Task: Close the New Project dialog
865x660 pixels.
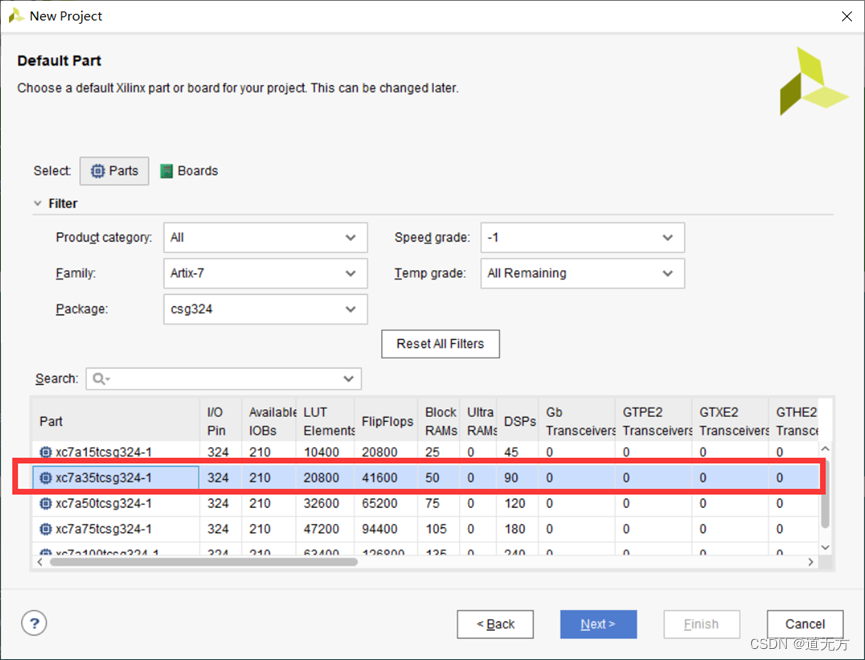Action: (x=847, y=16)
